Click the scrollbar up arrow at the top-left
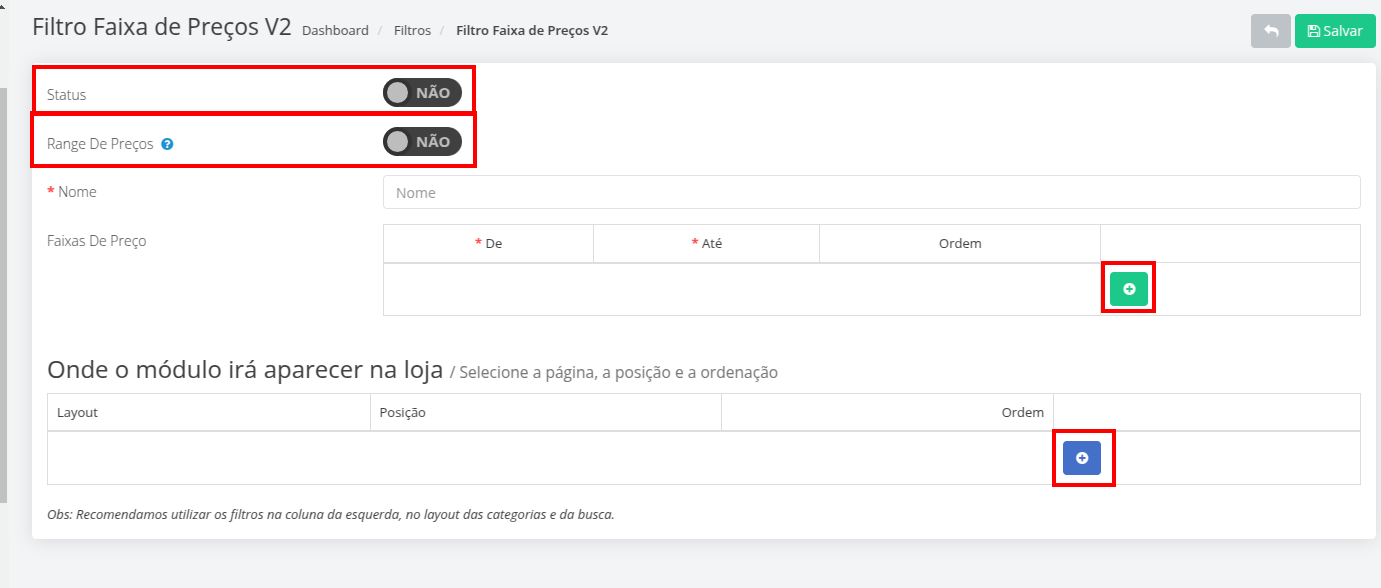 3,6
